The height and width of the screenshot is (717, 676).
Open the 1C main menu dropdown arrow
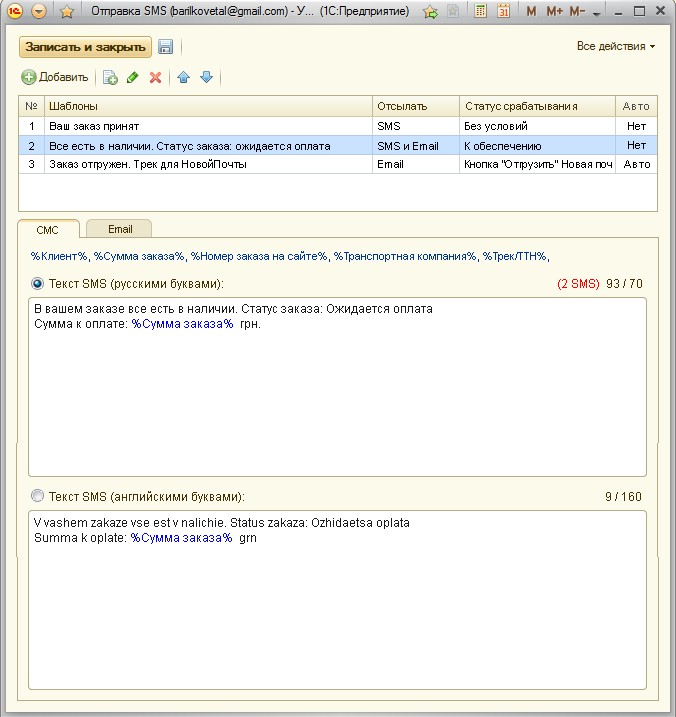tap(39, 12)
